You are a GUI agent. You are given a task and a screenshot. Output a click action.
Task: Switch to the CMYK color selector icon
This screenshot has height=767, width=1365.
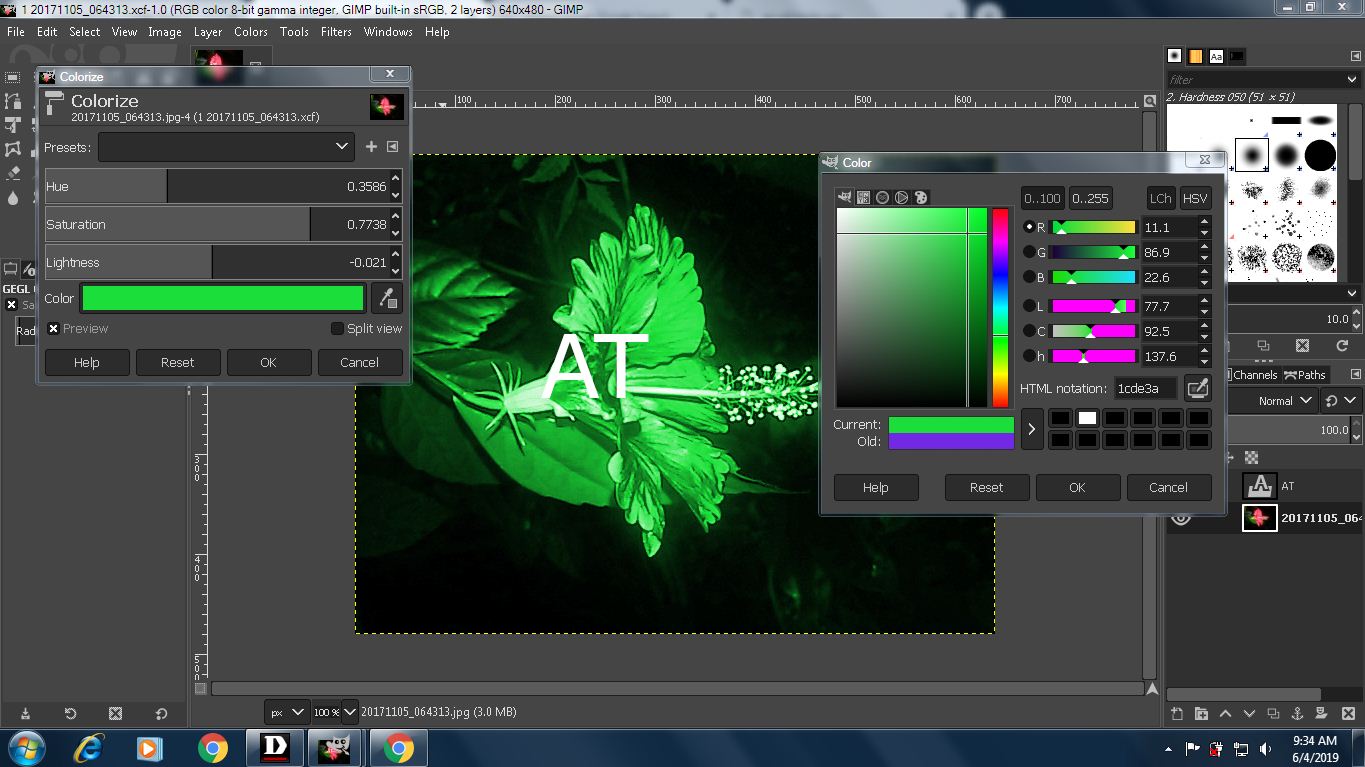[863, 197]
